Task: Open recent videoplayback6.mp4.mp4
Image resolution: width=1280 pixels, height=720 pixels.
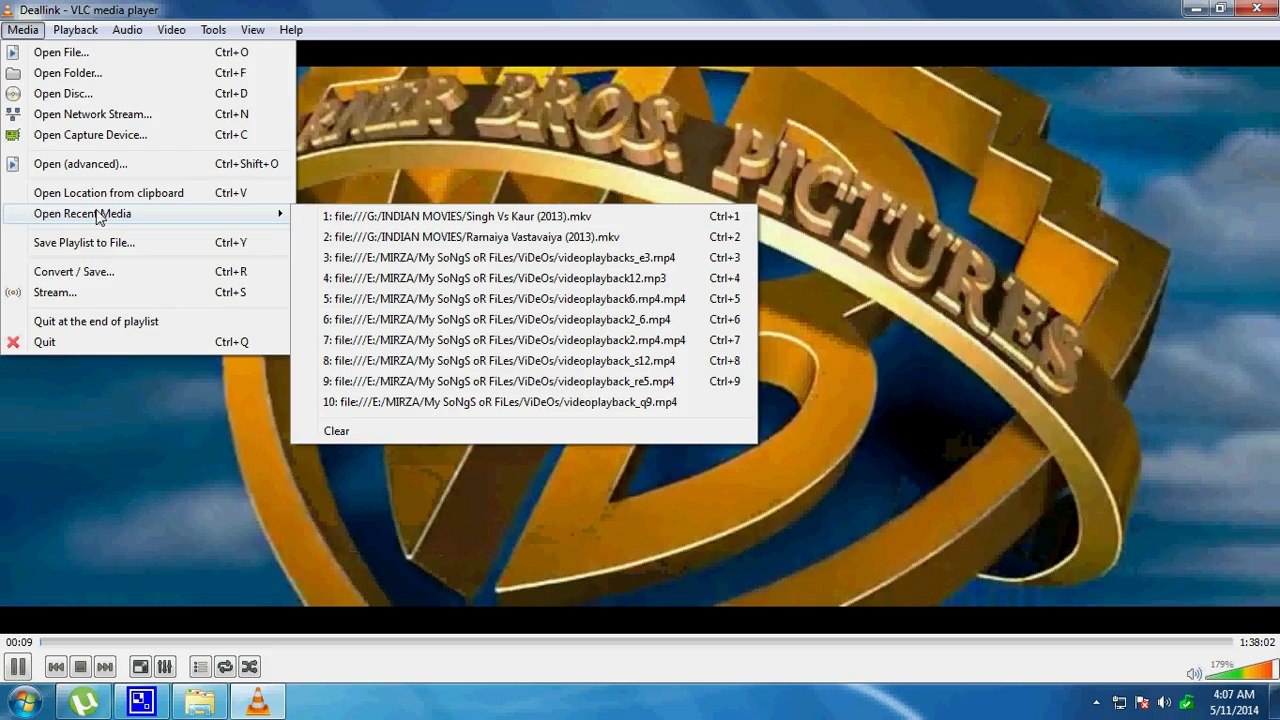Action: 524,299
